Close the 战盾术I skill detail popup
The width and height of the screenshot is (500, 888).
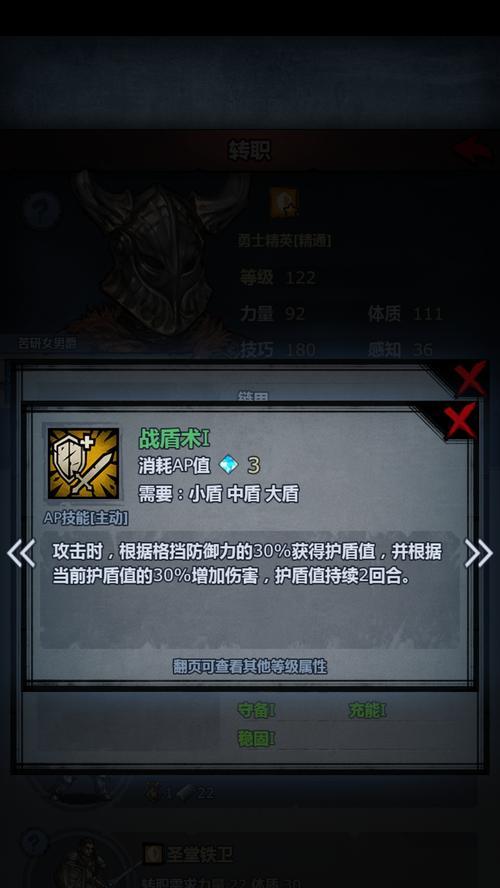[460, 421]
